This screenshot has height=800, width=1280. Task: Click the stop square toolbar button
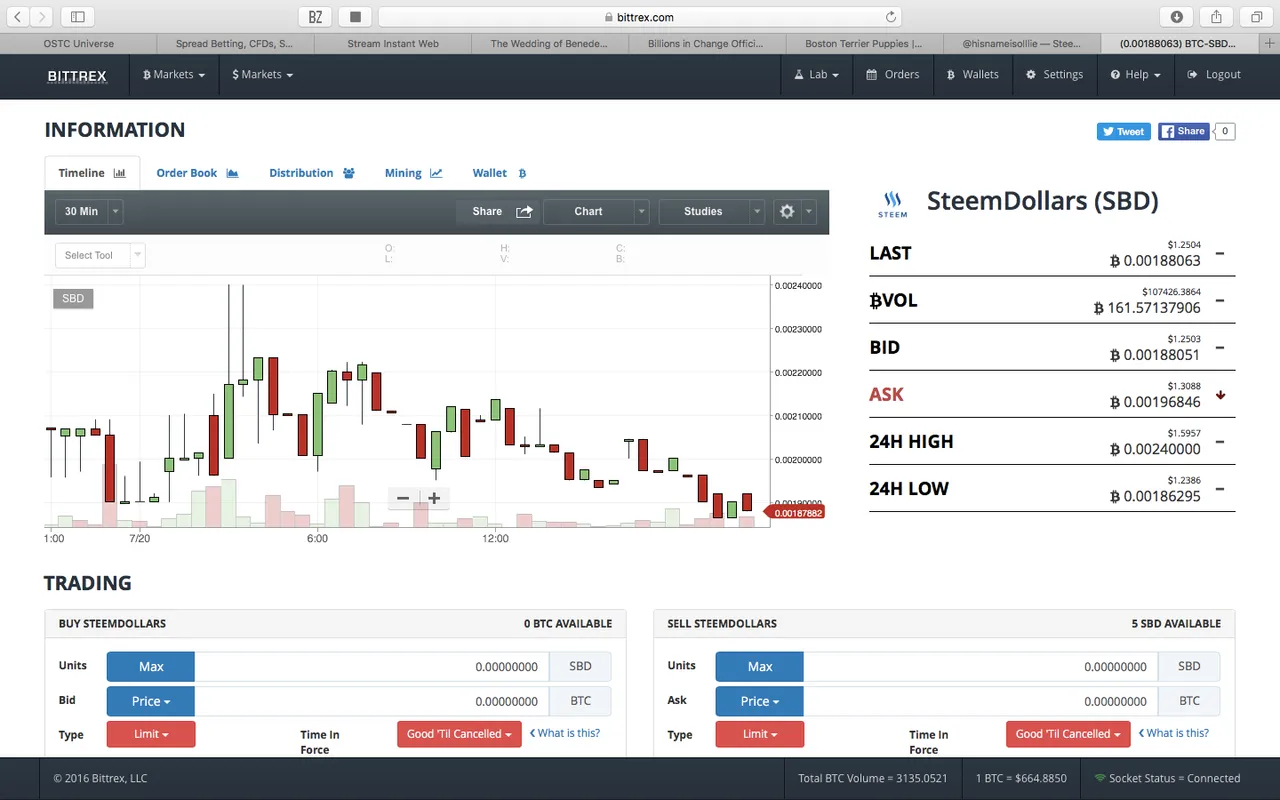click(355, 17)
